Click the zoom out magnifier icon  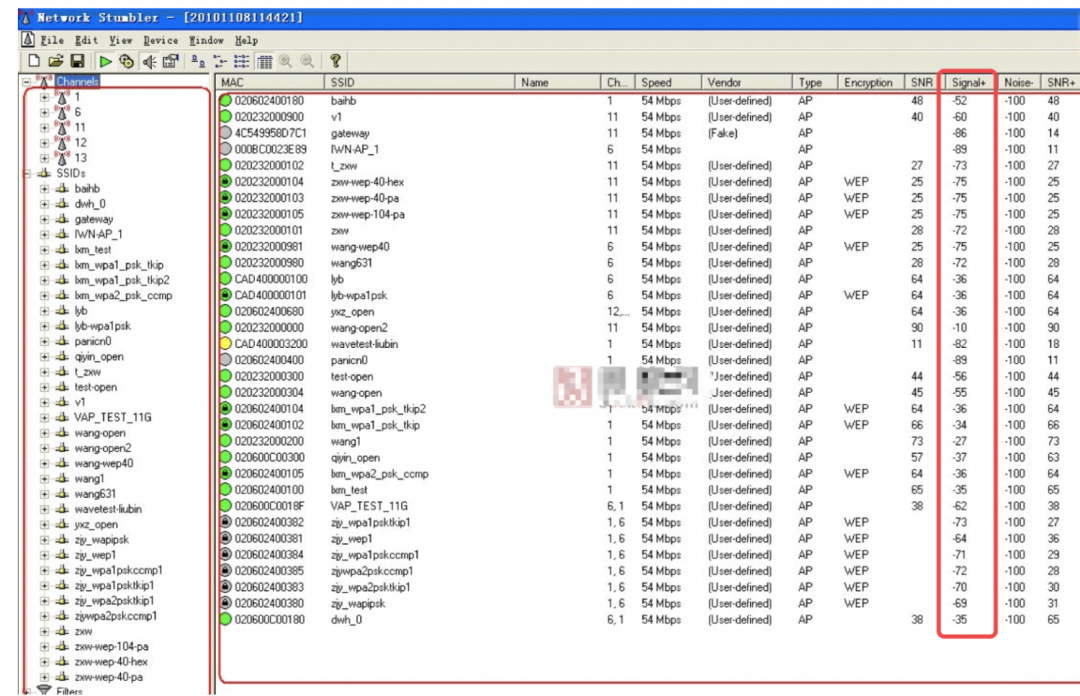(308, 61)
